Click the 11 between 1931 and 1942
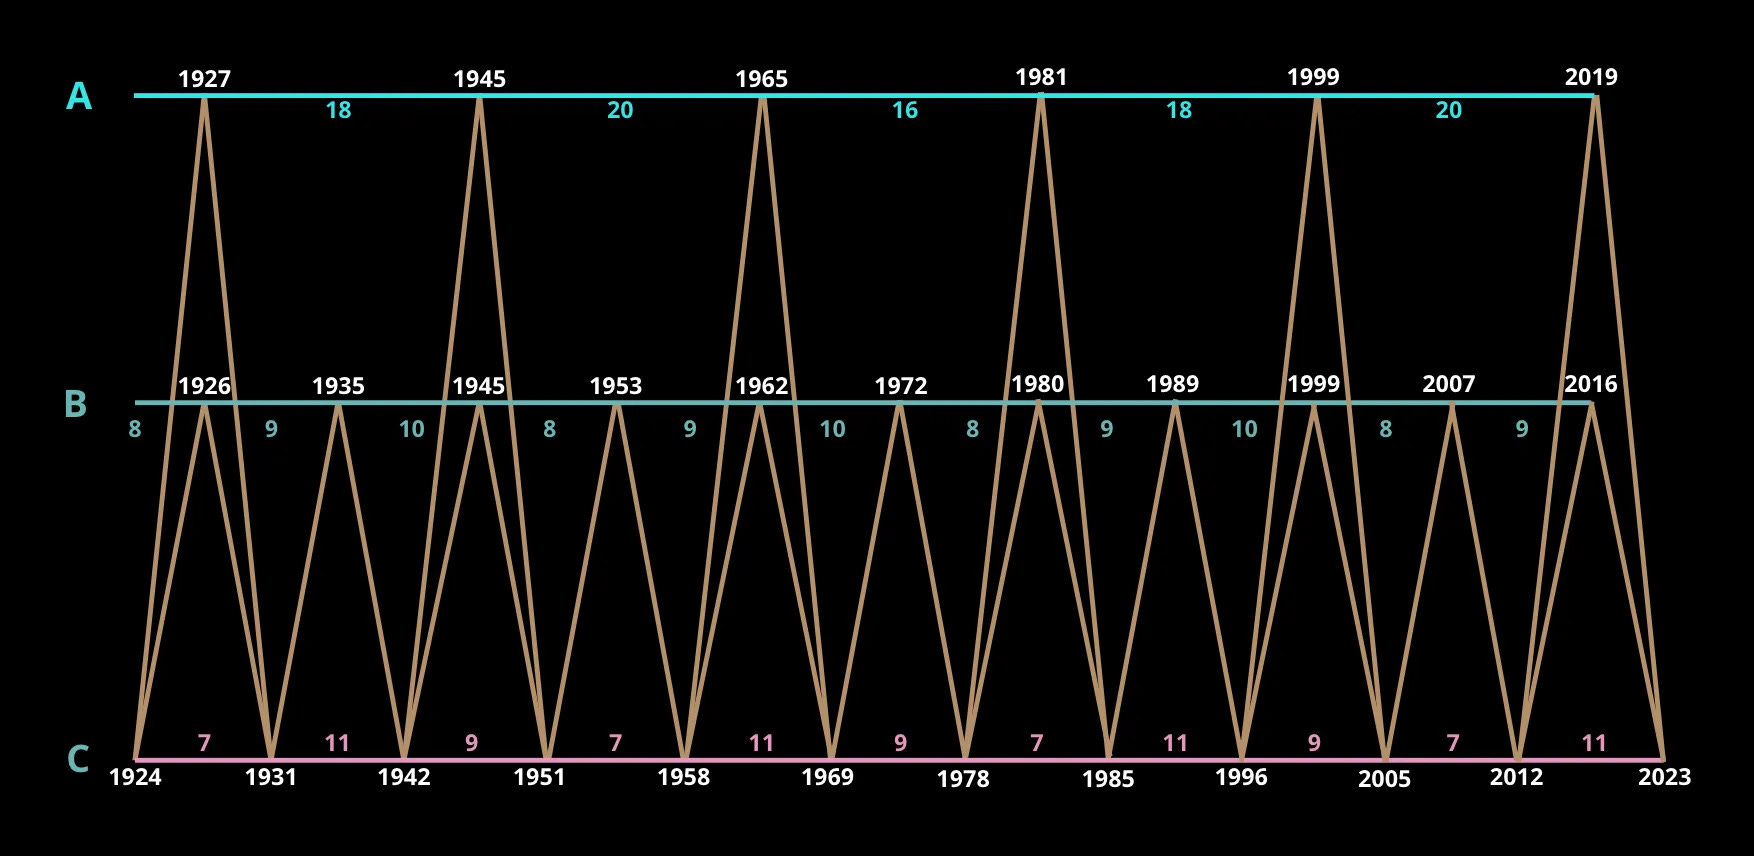Image resolution: width=1754 pixels, height=856 pixels. (337, 744)
